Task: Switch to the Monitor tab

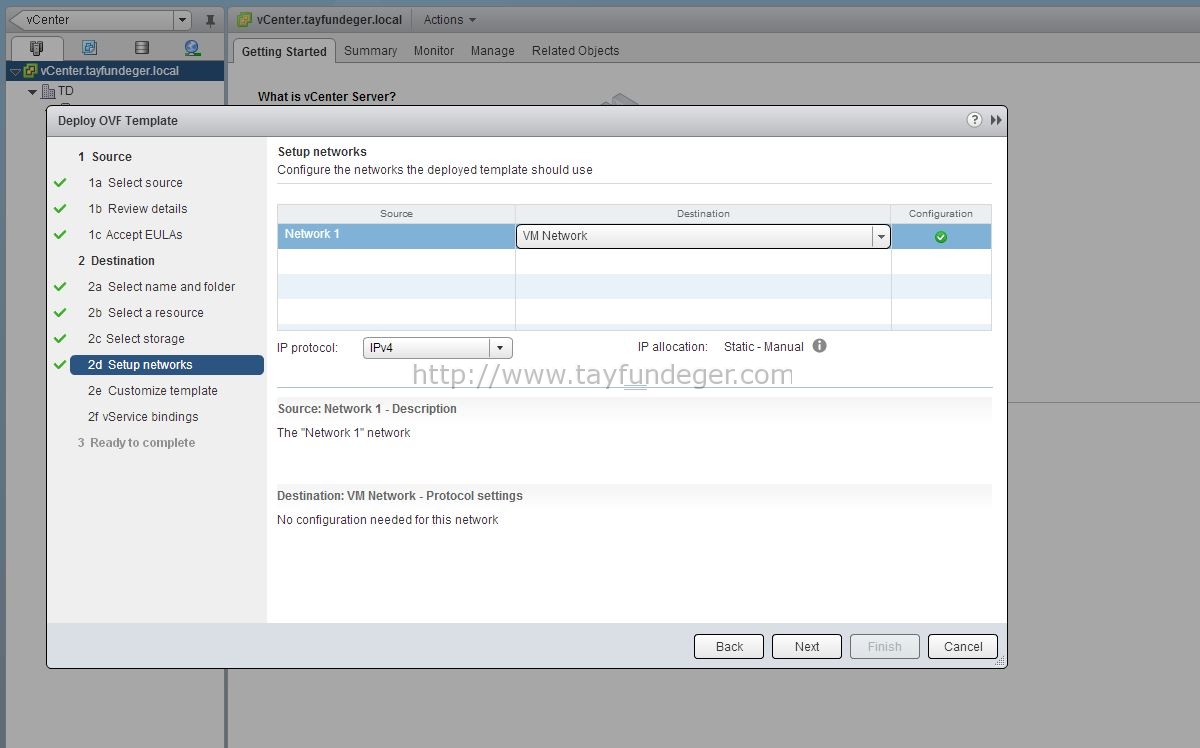Action: pos(434,51)
